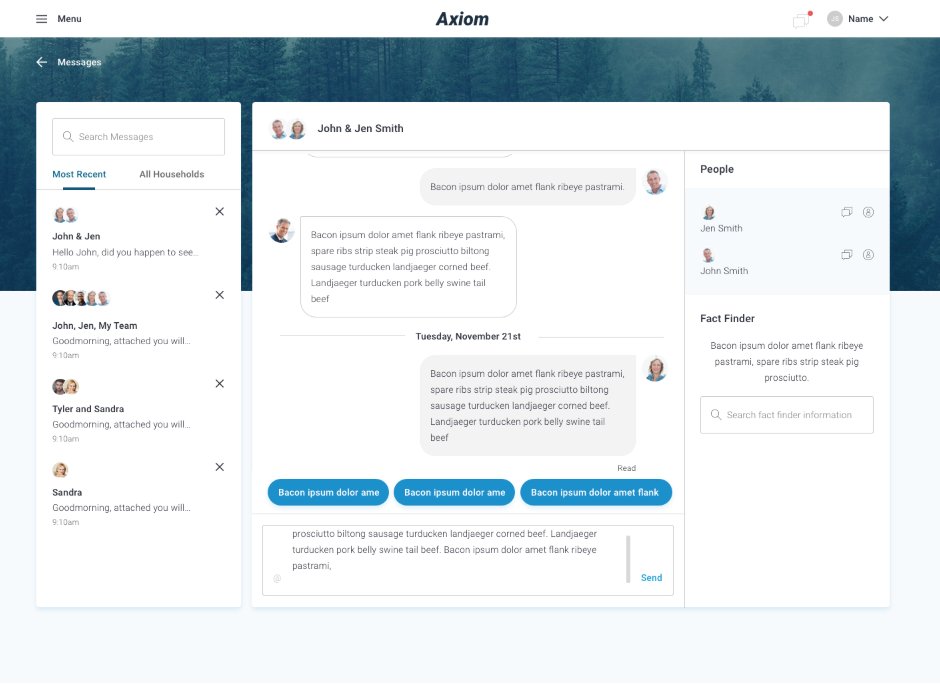
Task: Send the drafted message
Action: [x=651, y=578]
